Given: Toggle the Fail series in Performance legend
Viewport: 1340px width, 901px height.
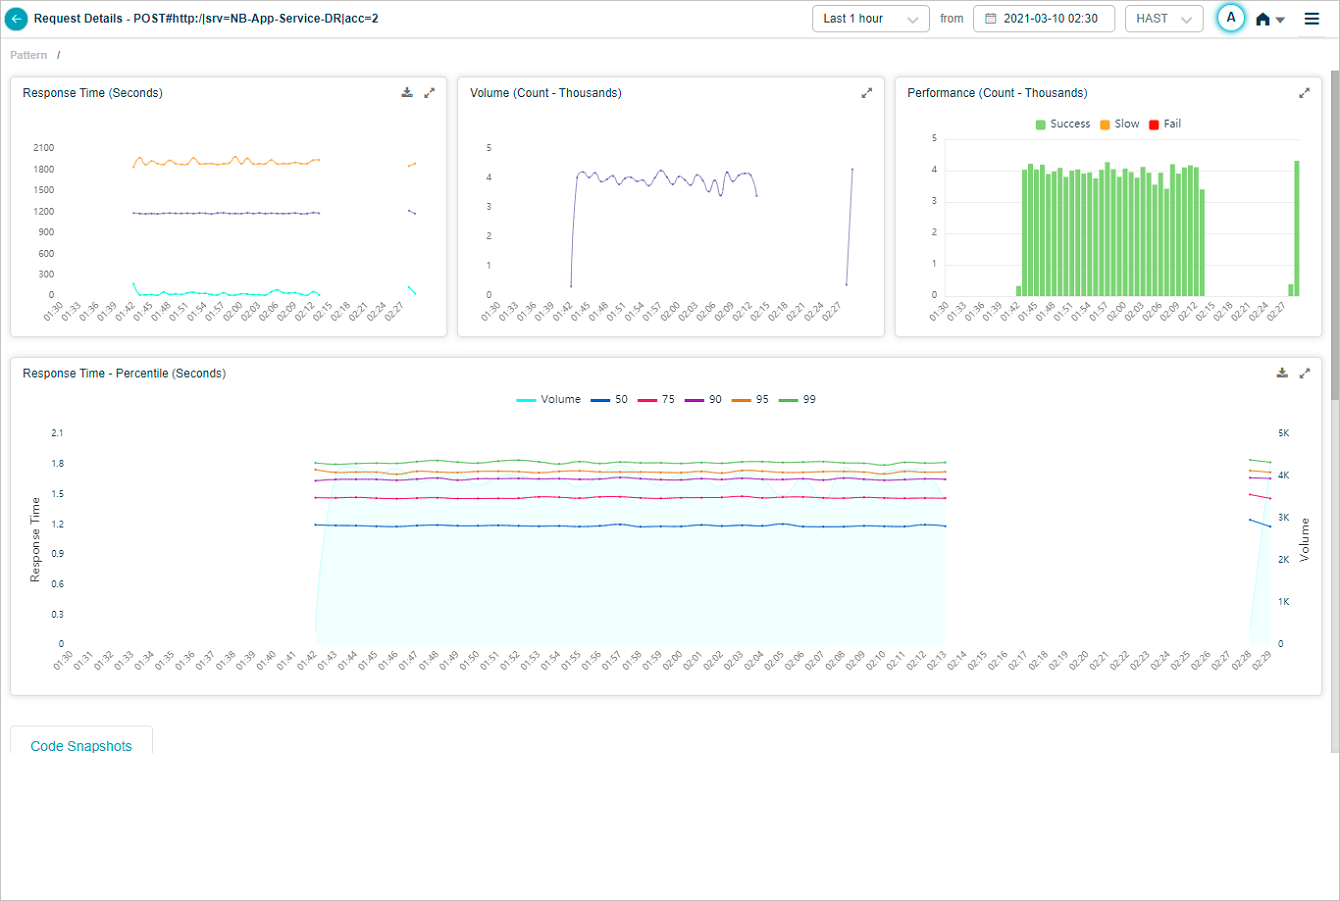Looking at the screenshot, I should coord(1165,124).
